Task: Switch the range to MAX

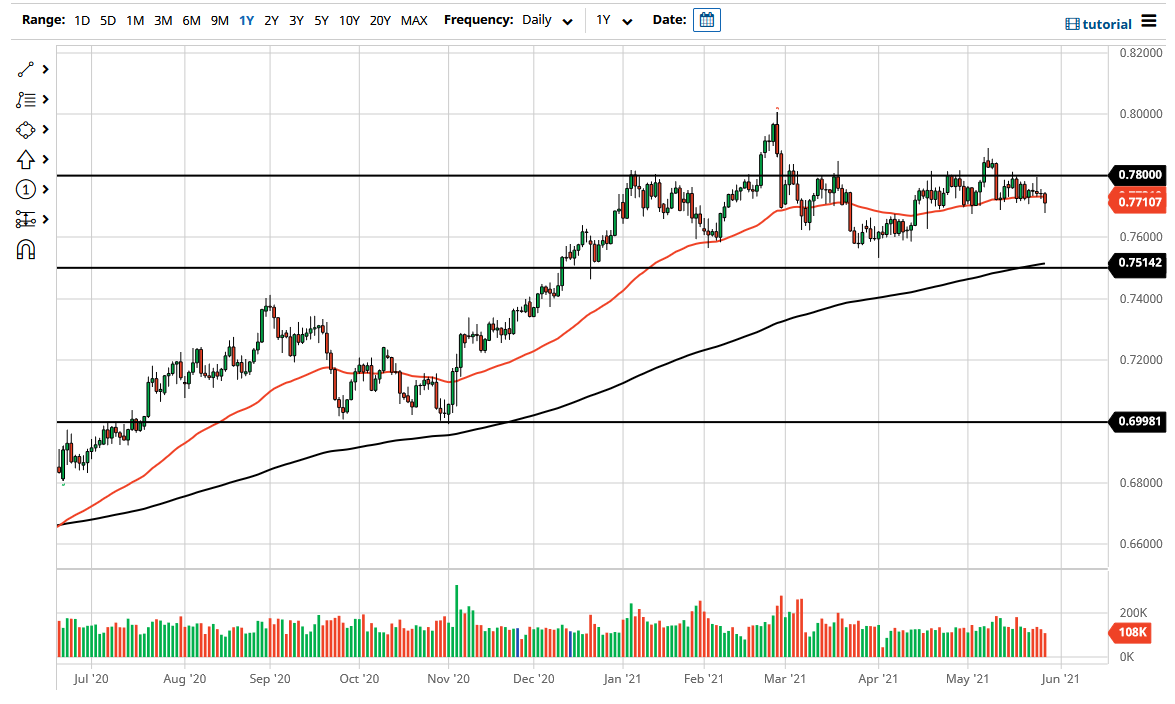Action: tap(414, 20)
